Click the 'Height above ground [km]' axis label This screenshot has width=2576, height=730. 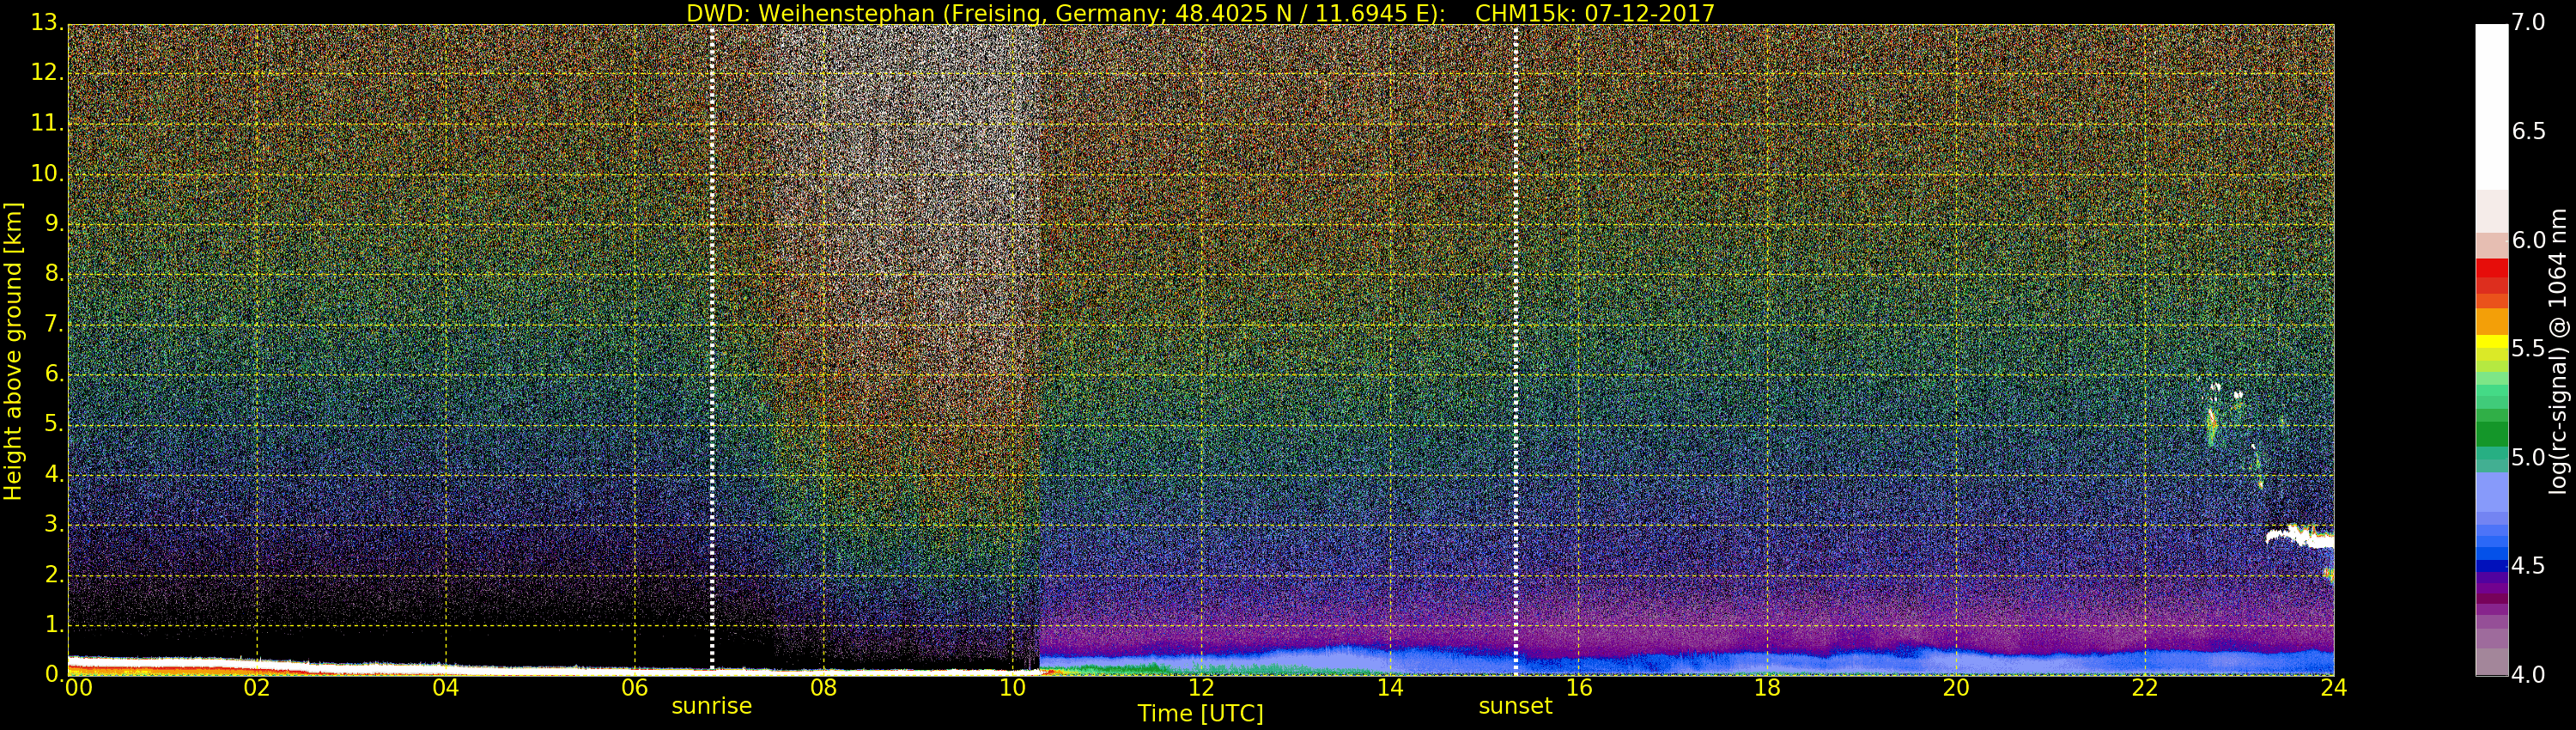pos(13,350)
